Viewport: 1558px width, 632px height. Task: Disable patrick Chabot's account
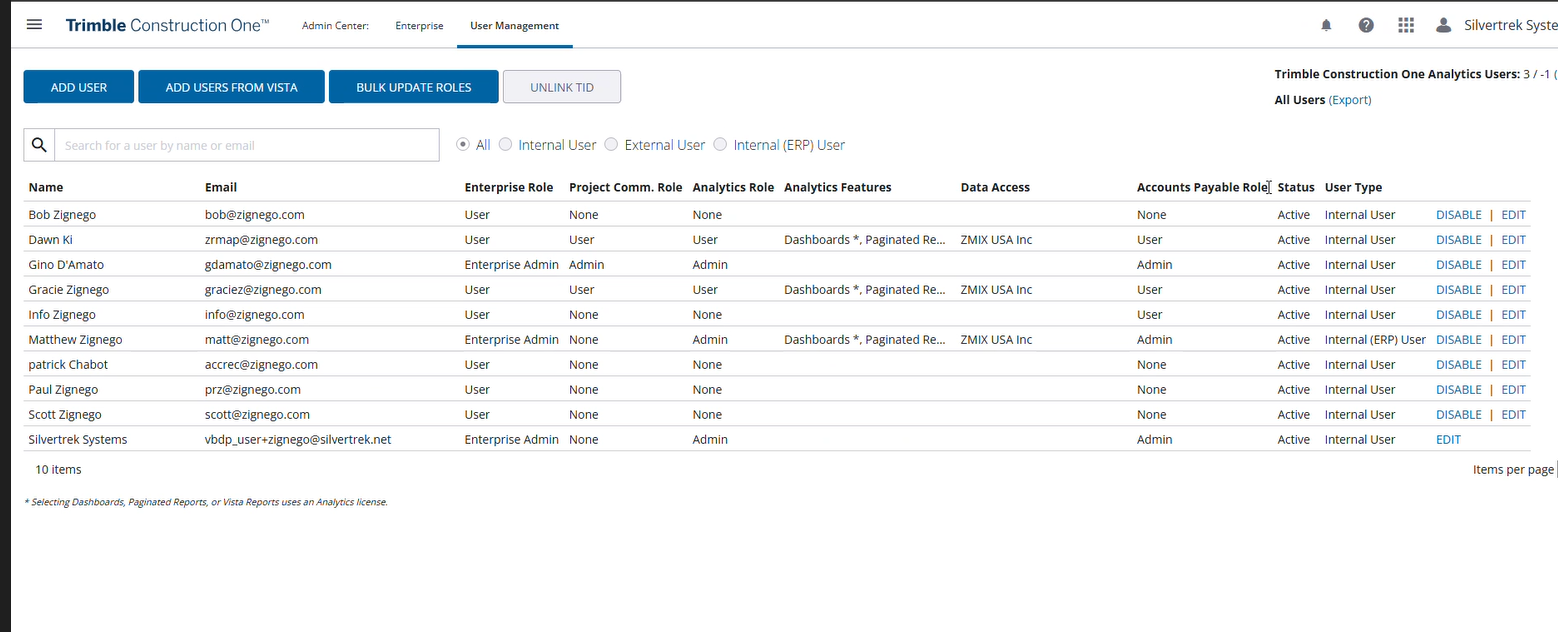pyautogui.click(x=1459, y=365)
